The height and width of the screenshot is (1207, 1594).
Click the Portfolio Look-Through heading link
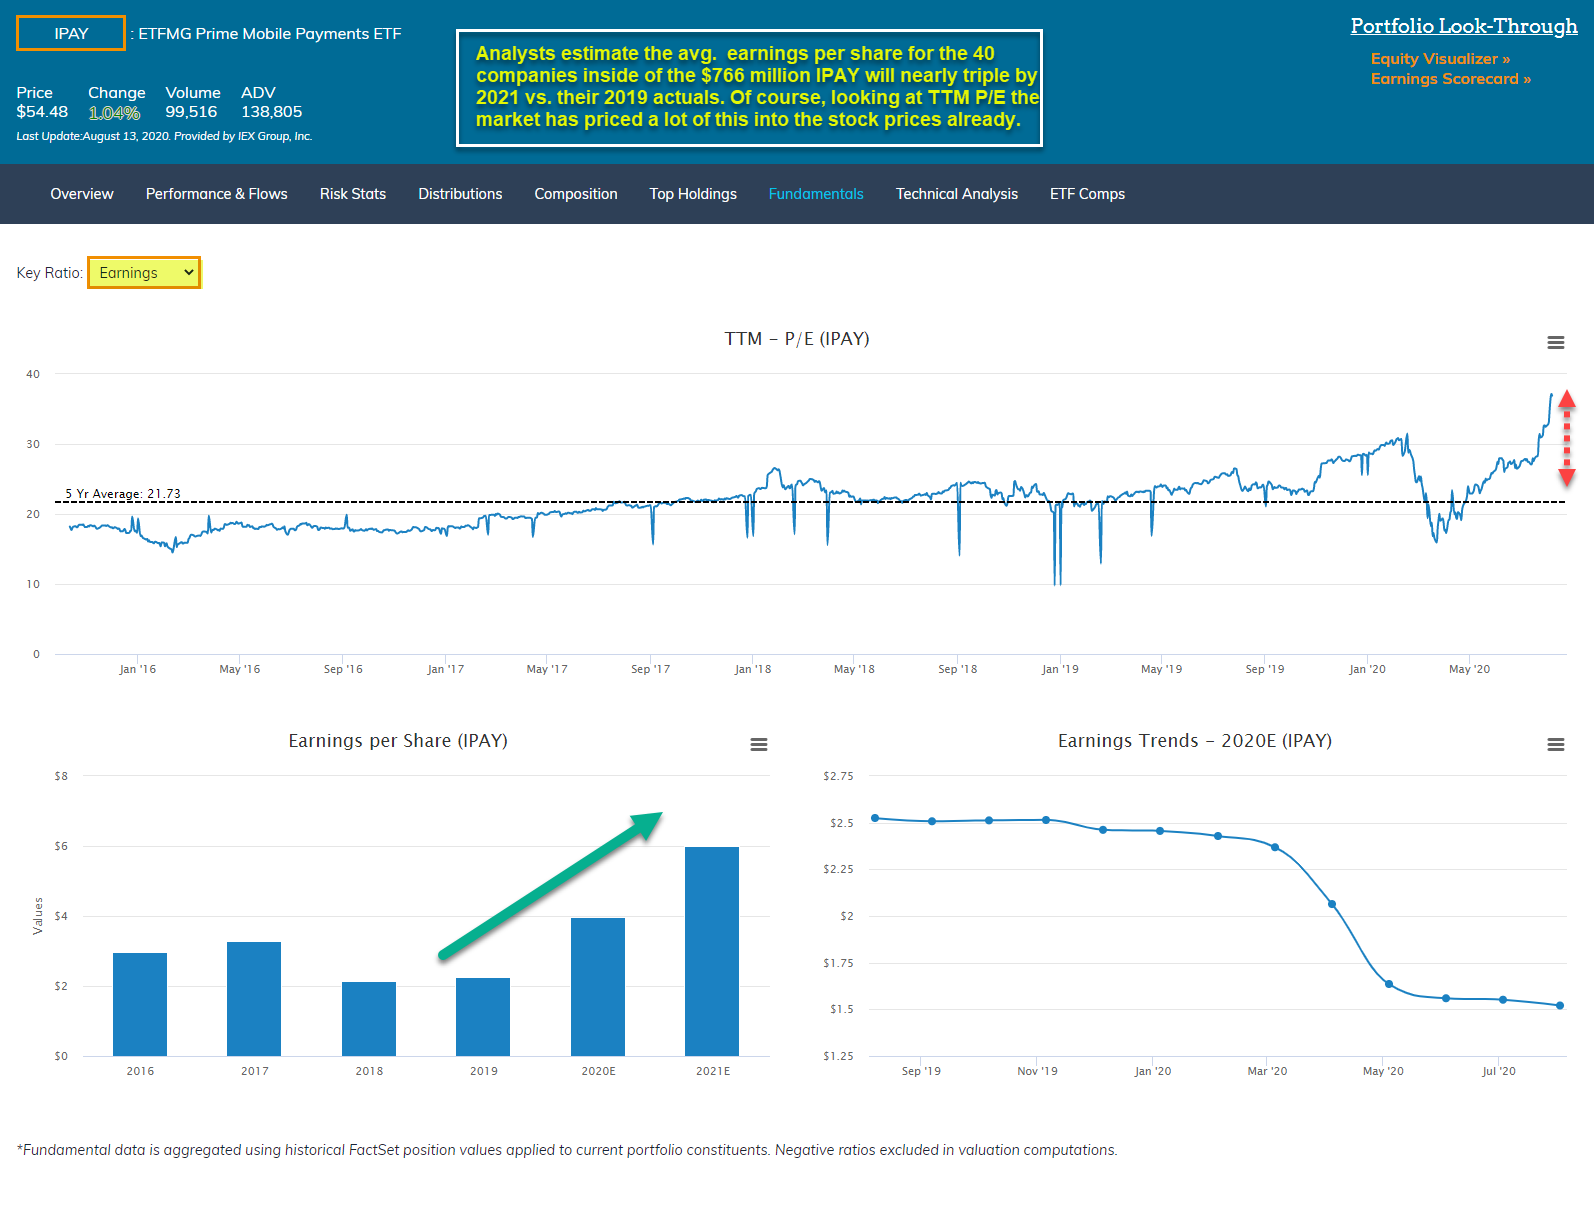[x=1464, y=26]
